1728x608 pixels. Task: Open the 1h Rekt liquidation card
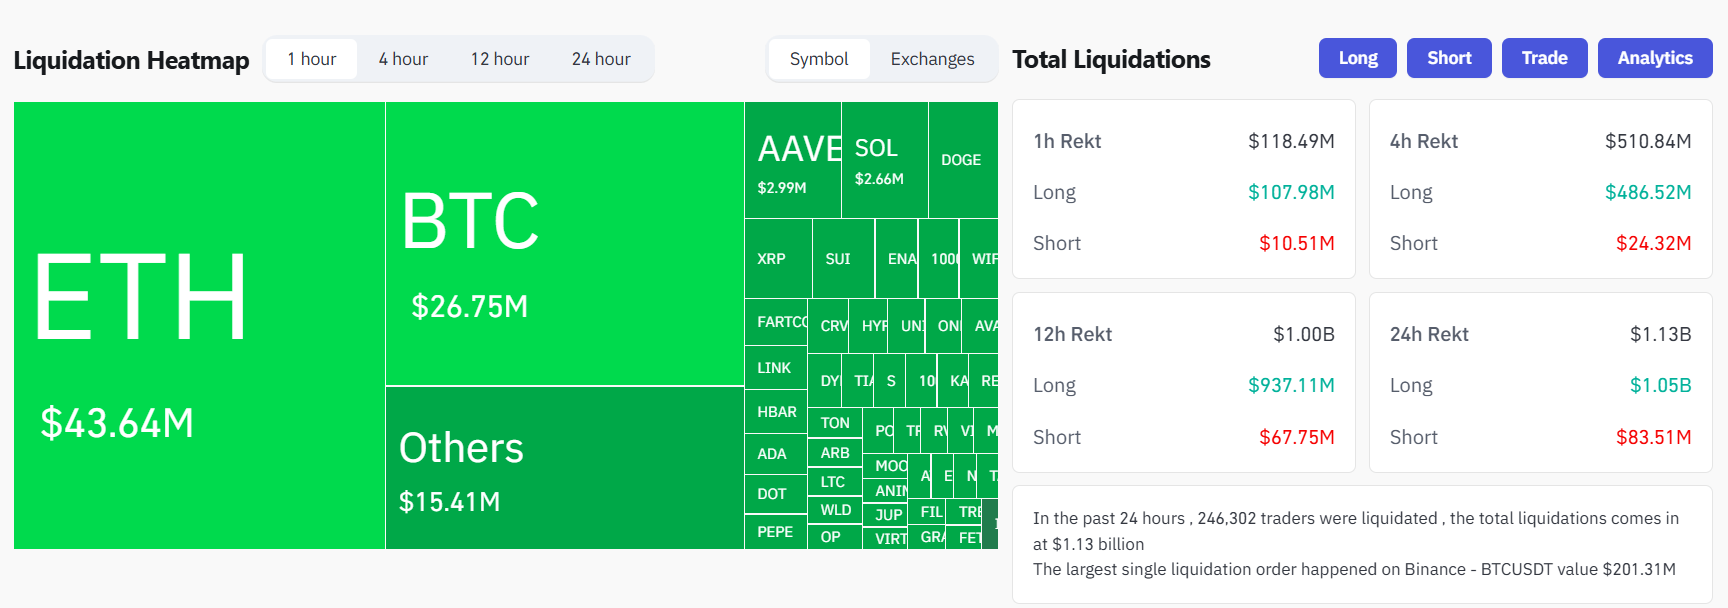coord(1183,189)
